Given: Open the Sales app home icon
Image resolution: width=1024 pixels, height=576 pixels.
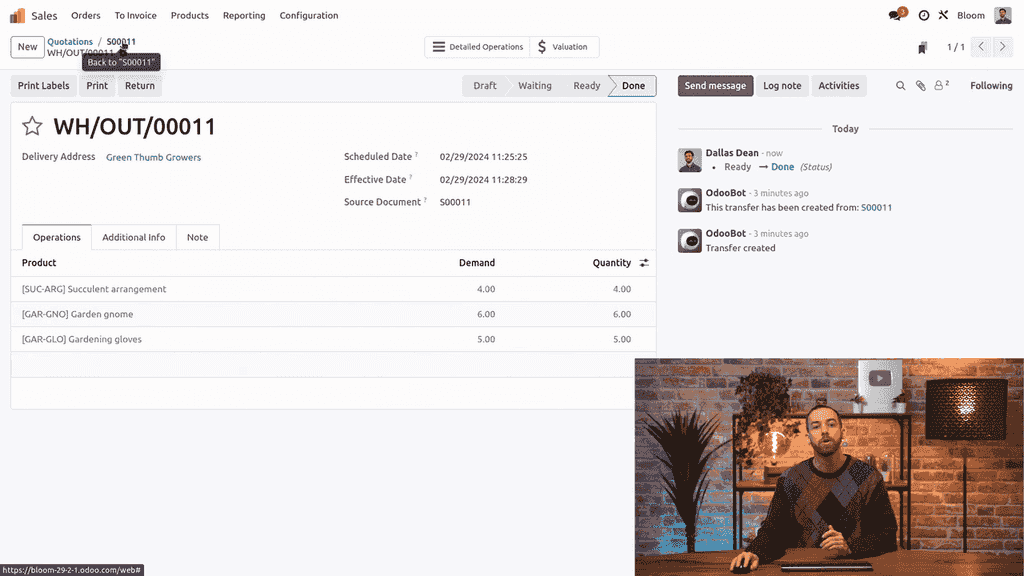Looking at the screenshot, I should [17, 15].
